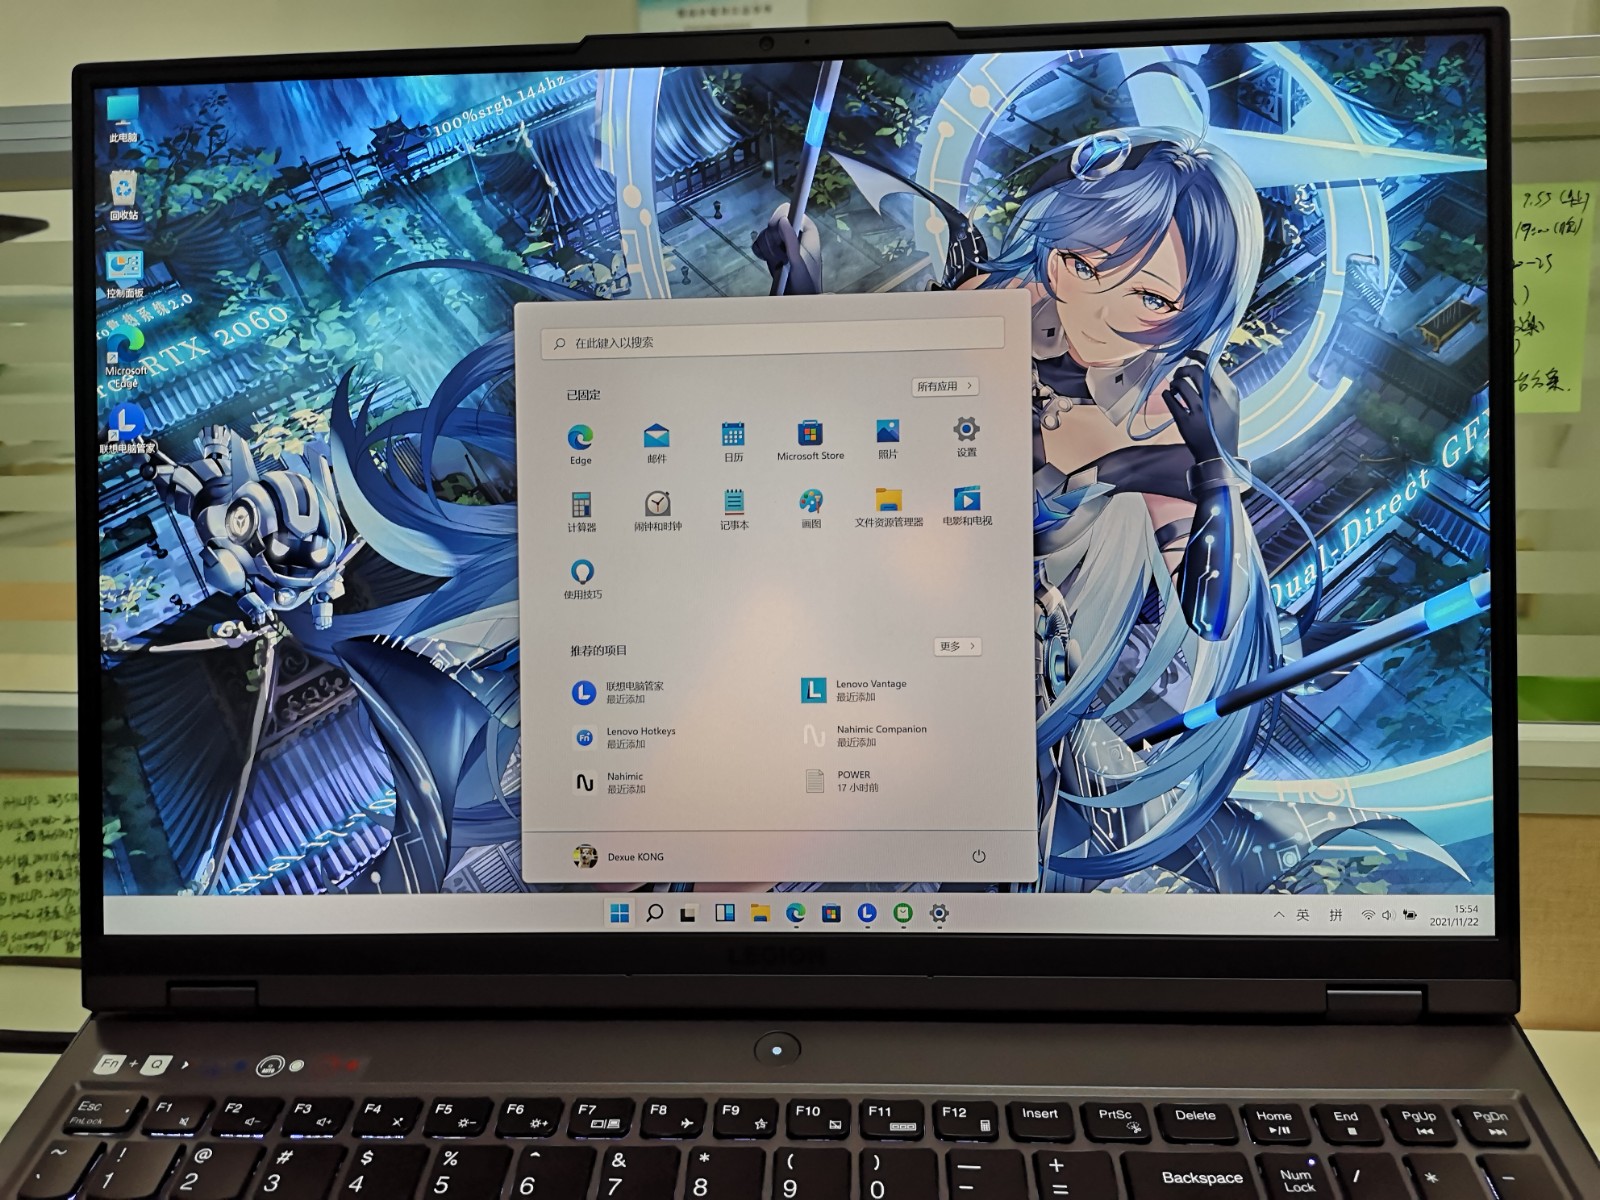
Task: Open the taskbar Widgets panel
Action: [x=724, y=912]
